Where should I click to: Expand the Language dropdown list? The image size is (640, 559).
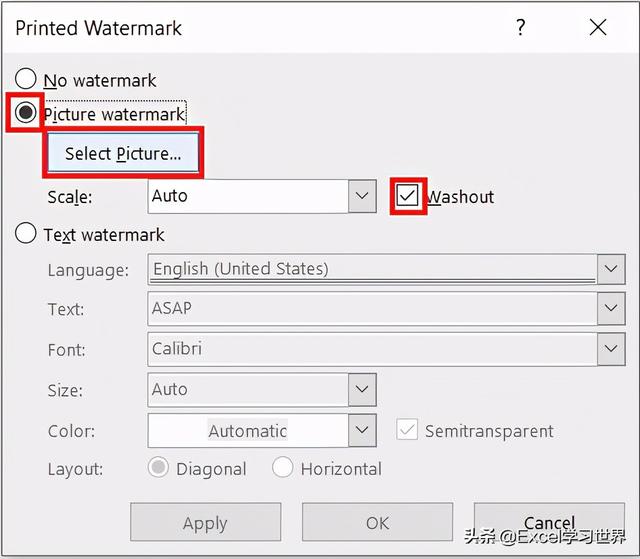(x=610, y=269)
